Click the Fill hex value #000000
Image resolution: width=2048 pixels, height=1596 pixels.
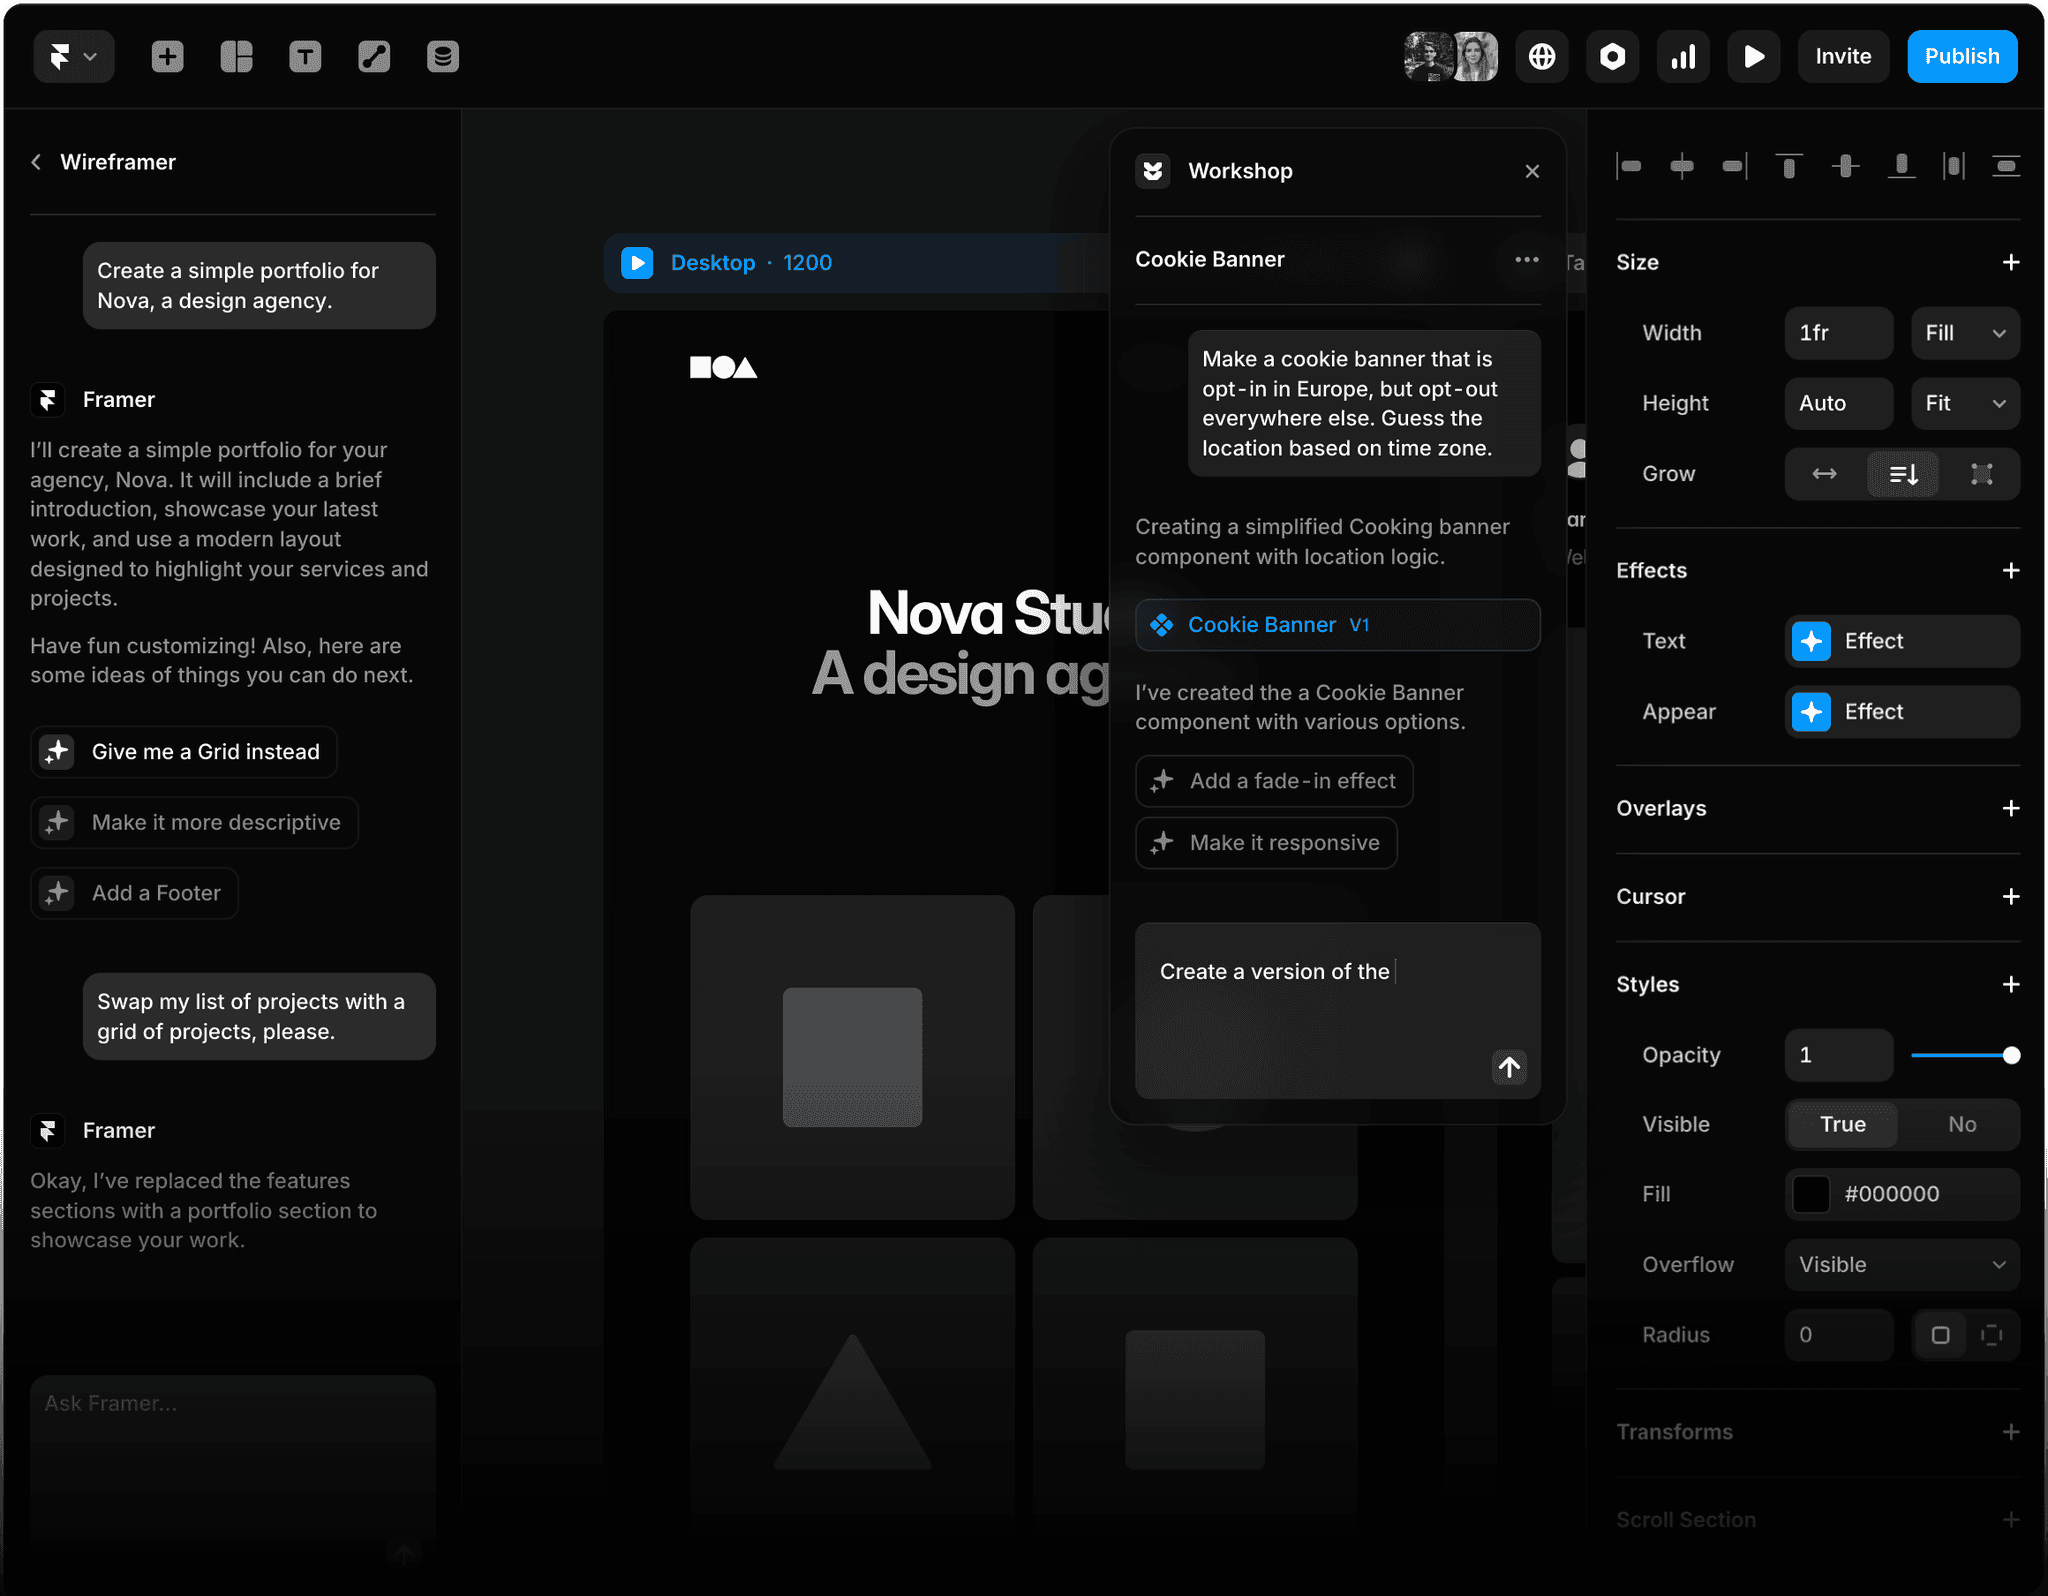[1892, 1194]
